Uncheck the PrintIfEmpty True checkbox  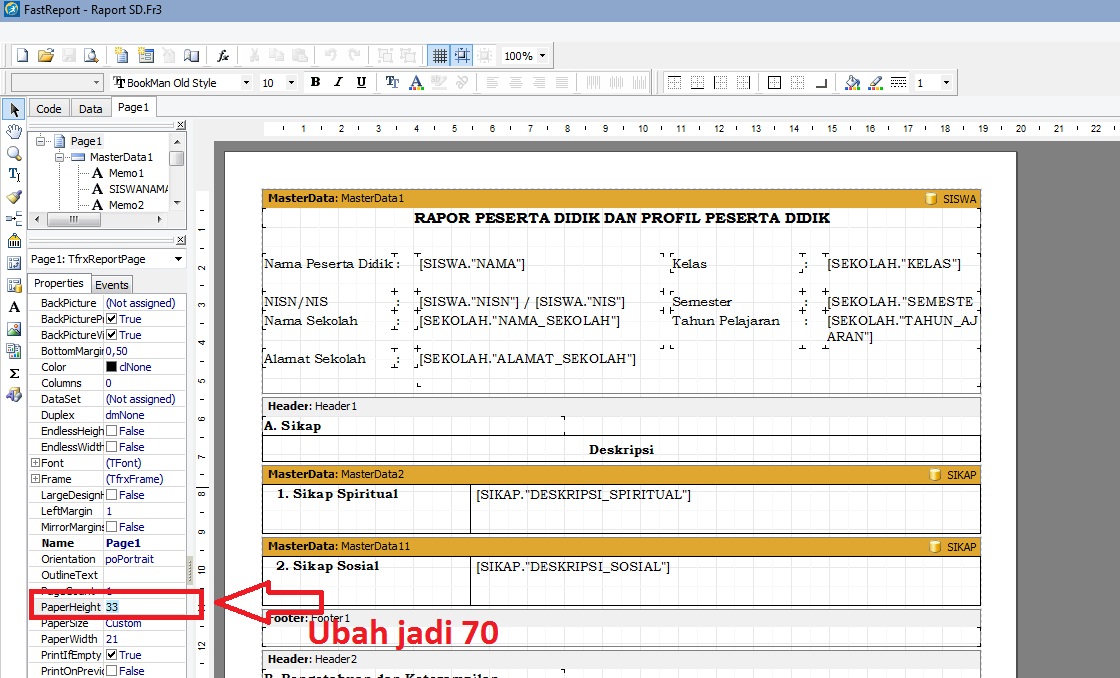click(112, 655)
